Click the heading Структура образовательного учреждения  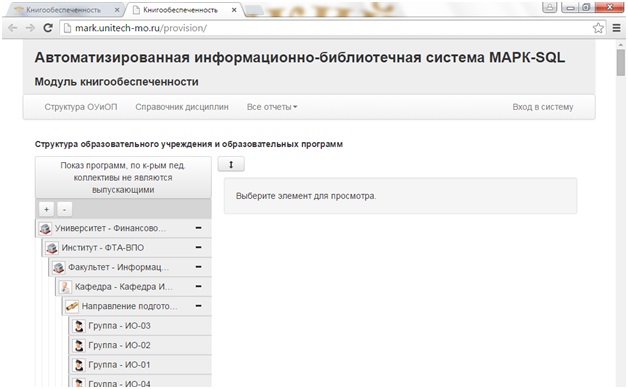[x=189, y=144]
